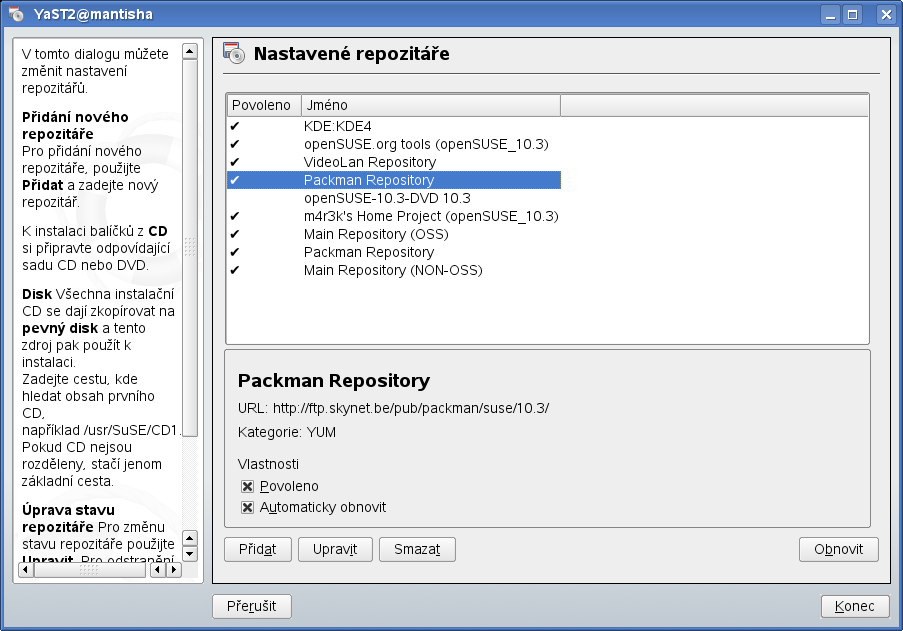Select the highlighted Packman Repository row
The image size is (903, 631).
click(x=394, y=180)
